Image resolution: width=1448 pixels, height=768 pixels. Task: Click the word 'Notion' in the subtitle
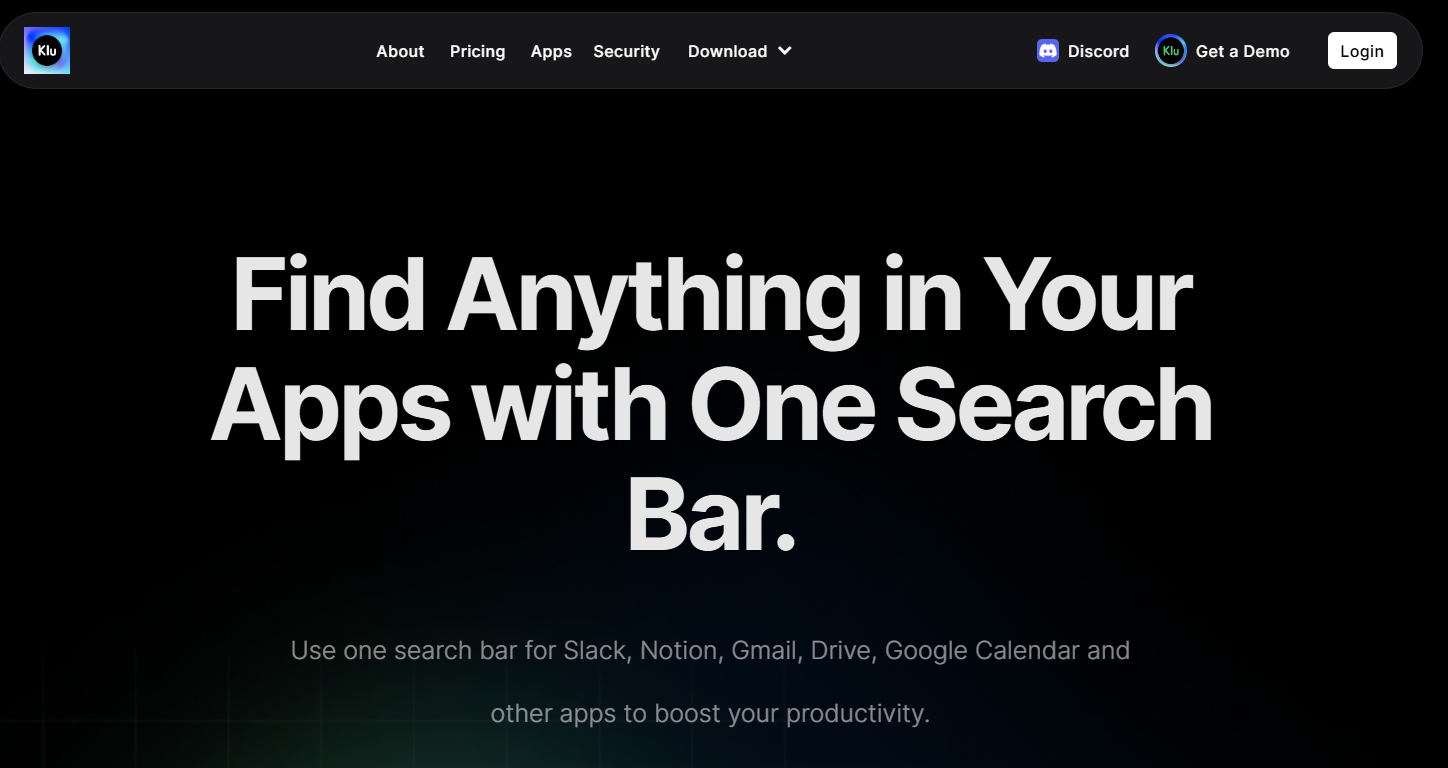coord(679,650)
